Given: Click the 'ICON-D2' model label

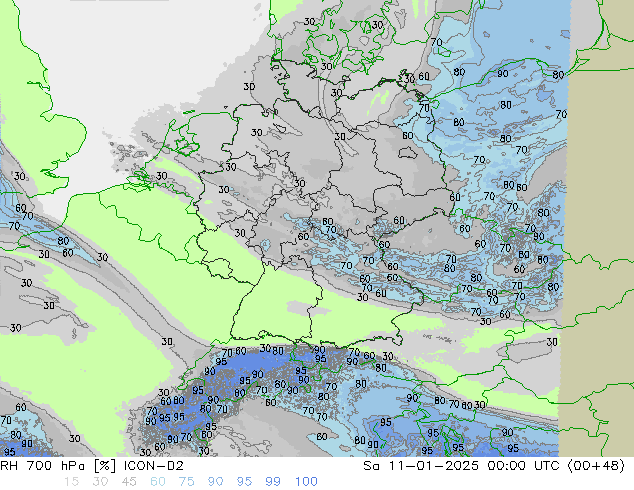Looking at the screenshot, I should 153,466.
